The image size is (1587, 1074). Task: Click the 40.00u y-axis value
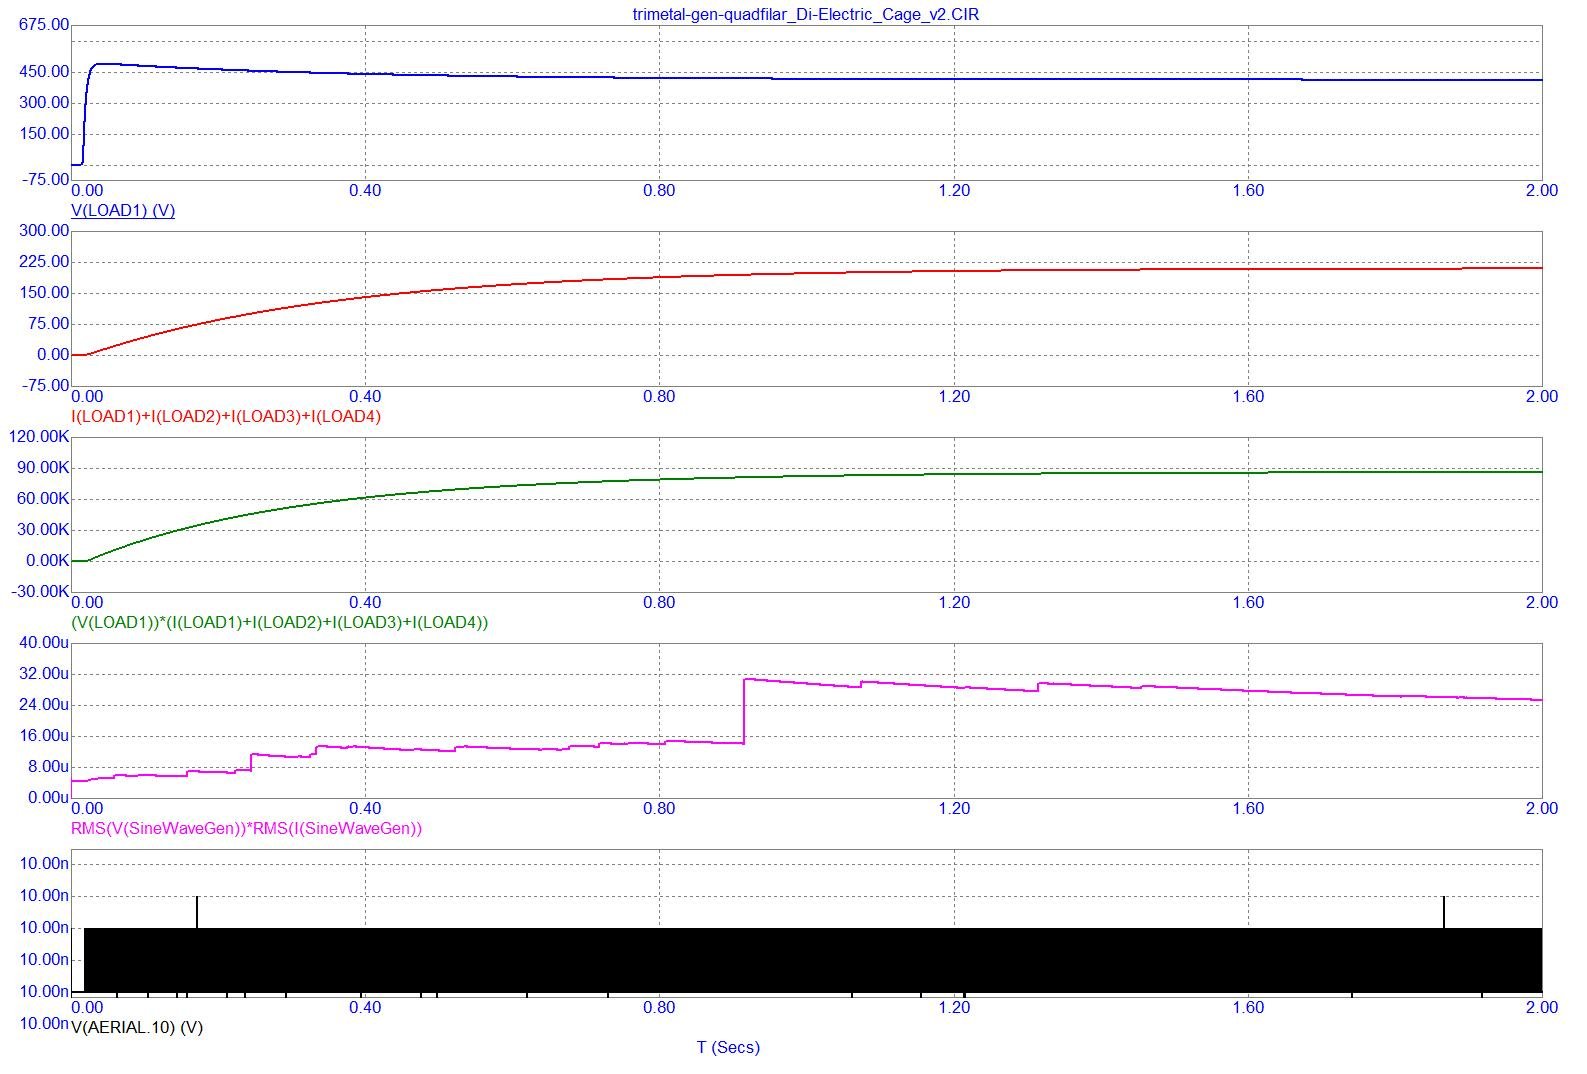[44, 643]
